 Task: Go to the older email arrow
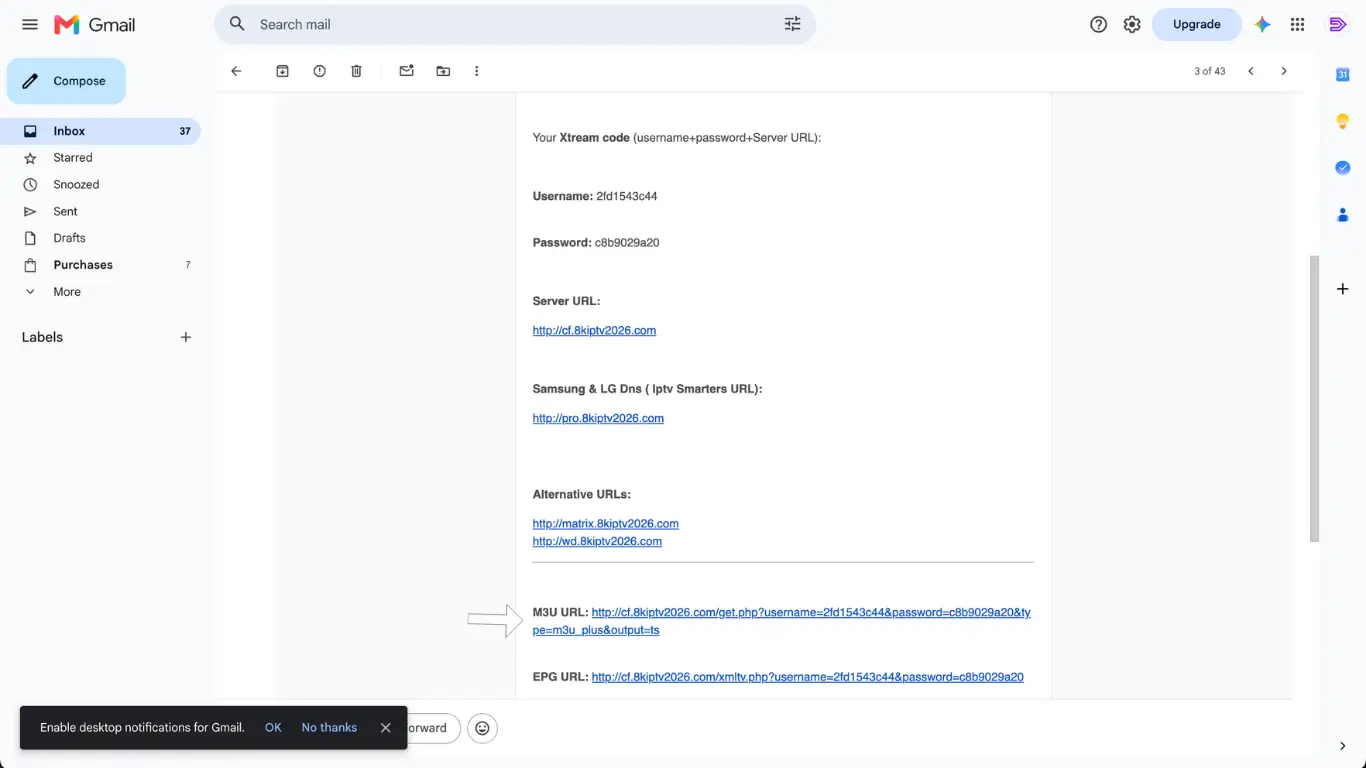click(1284, 71)
